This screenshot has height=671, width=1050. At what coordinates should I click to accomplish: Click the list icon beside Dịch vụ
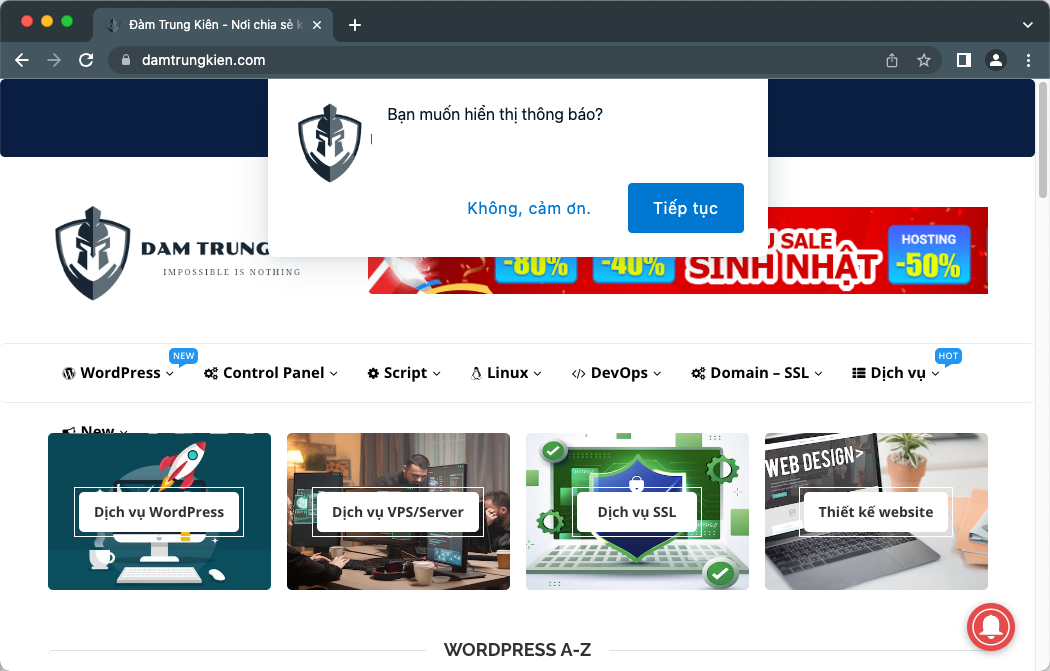[858, 374]
